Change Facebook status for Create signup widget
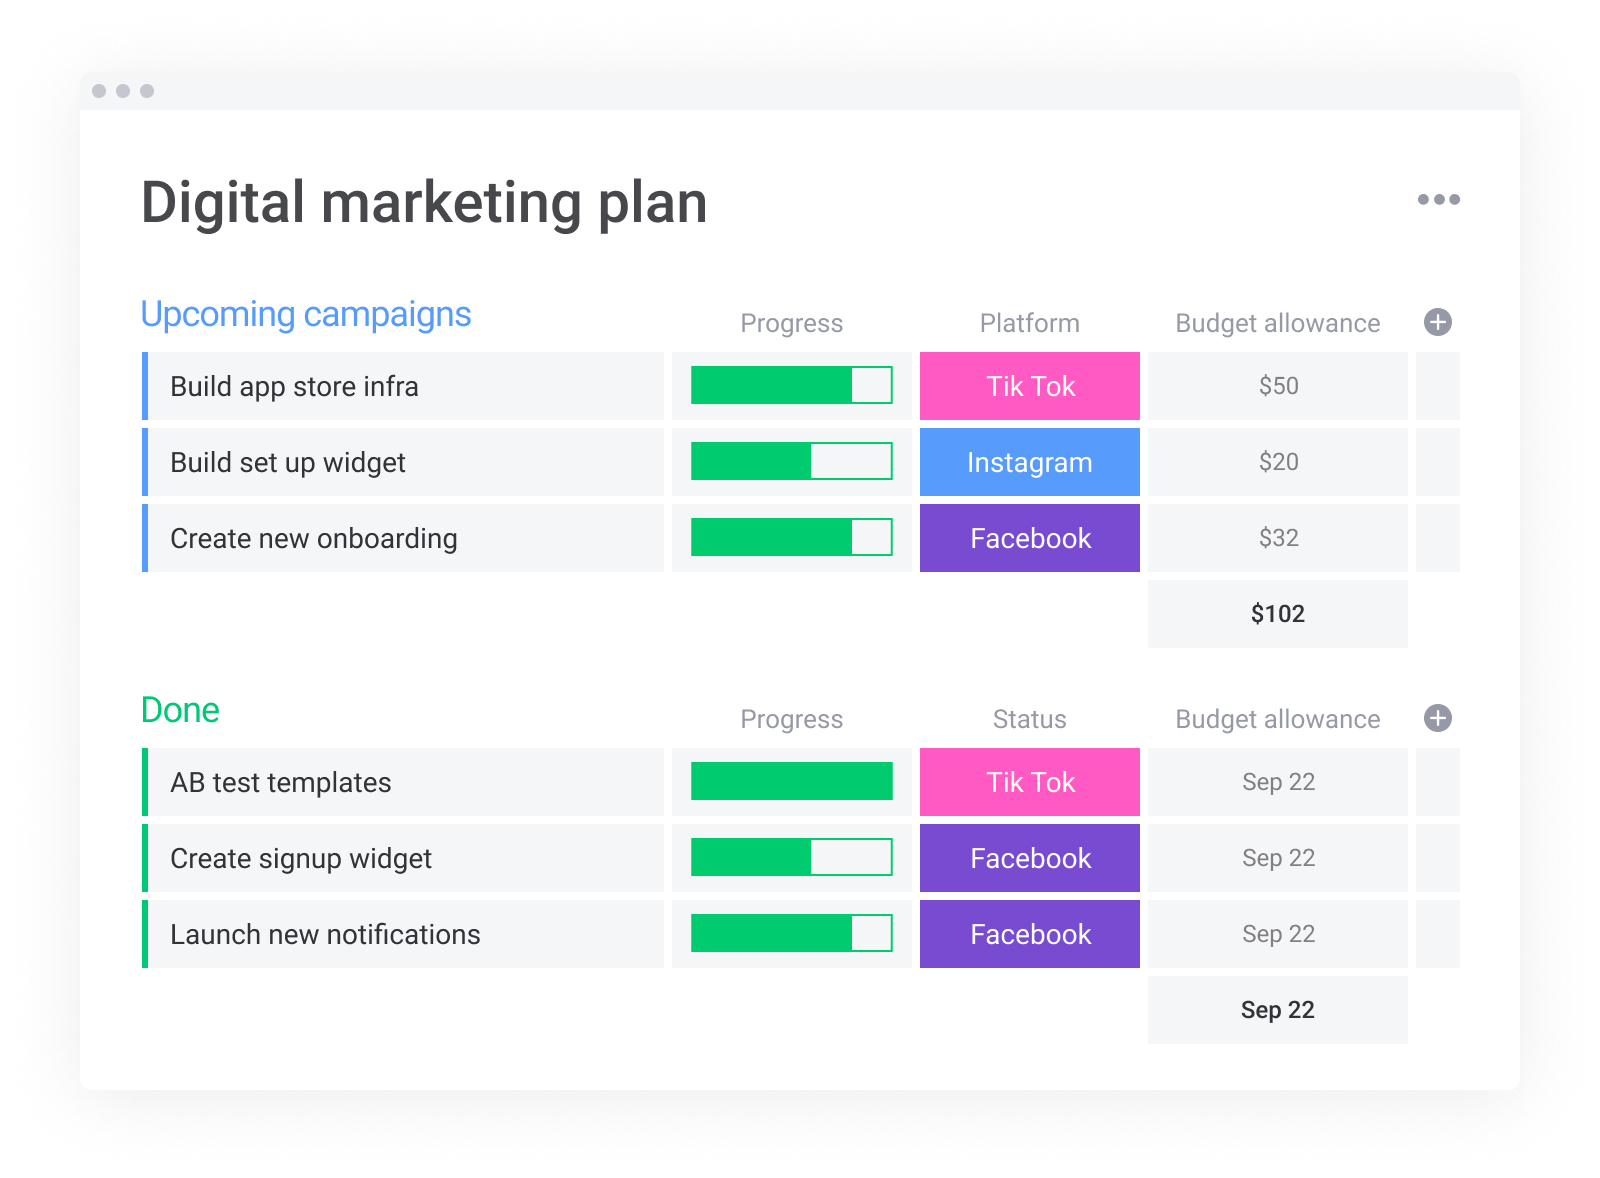The width and height of the screenshot is (1600, 1178). 1030,858
